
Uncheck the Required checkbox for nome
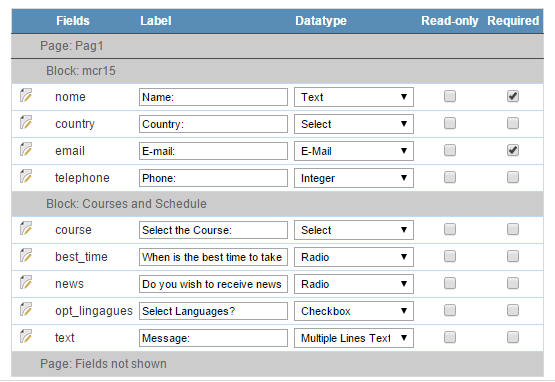pos(513,96)
